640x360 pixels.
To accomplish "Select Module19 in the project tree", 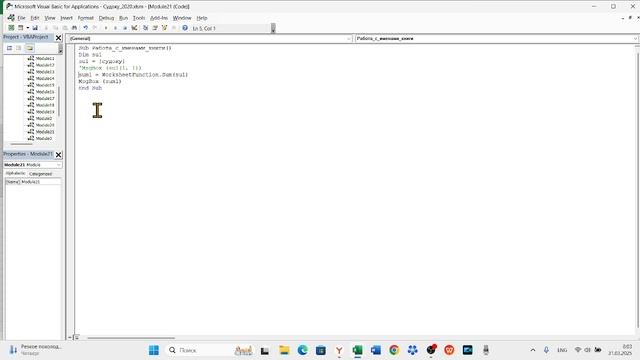I will point(44,111).
